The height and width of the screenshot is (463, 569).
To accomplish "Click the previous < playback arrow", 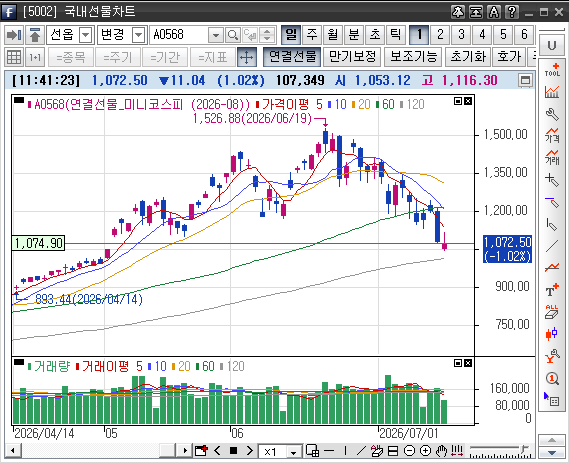I will (217, 451).
